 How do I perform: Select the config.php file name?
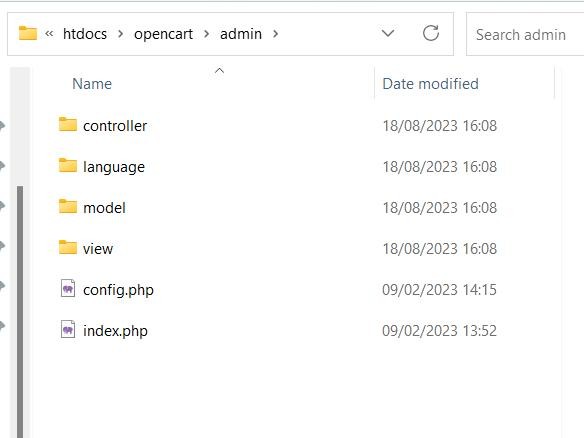(x=118, y=290)
